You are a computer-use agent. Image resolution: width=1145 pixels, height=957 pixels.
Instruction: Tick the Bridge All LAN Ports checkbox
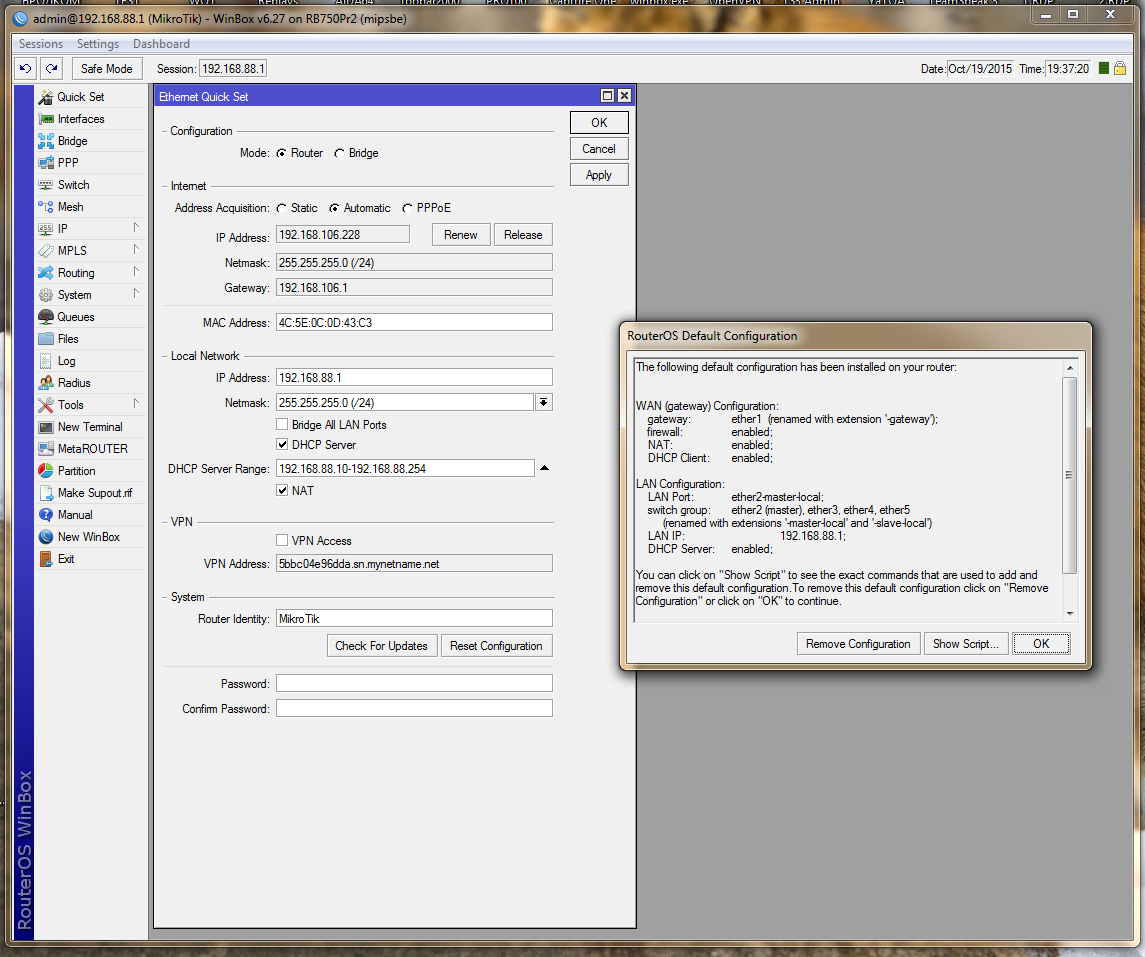point(283,425)
